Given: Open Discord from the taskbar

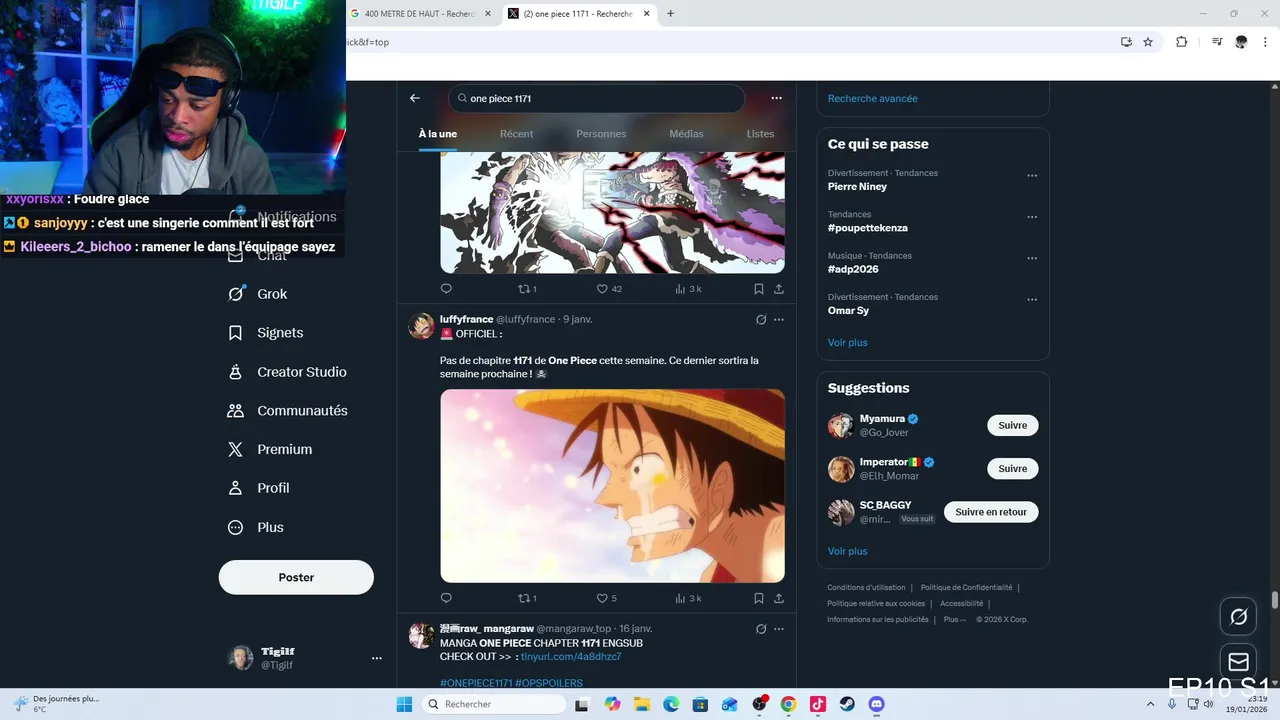Looking at the screenshot, I should [x=876, y=704].
